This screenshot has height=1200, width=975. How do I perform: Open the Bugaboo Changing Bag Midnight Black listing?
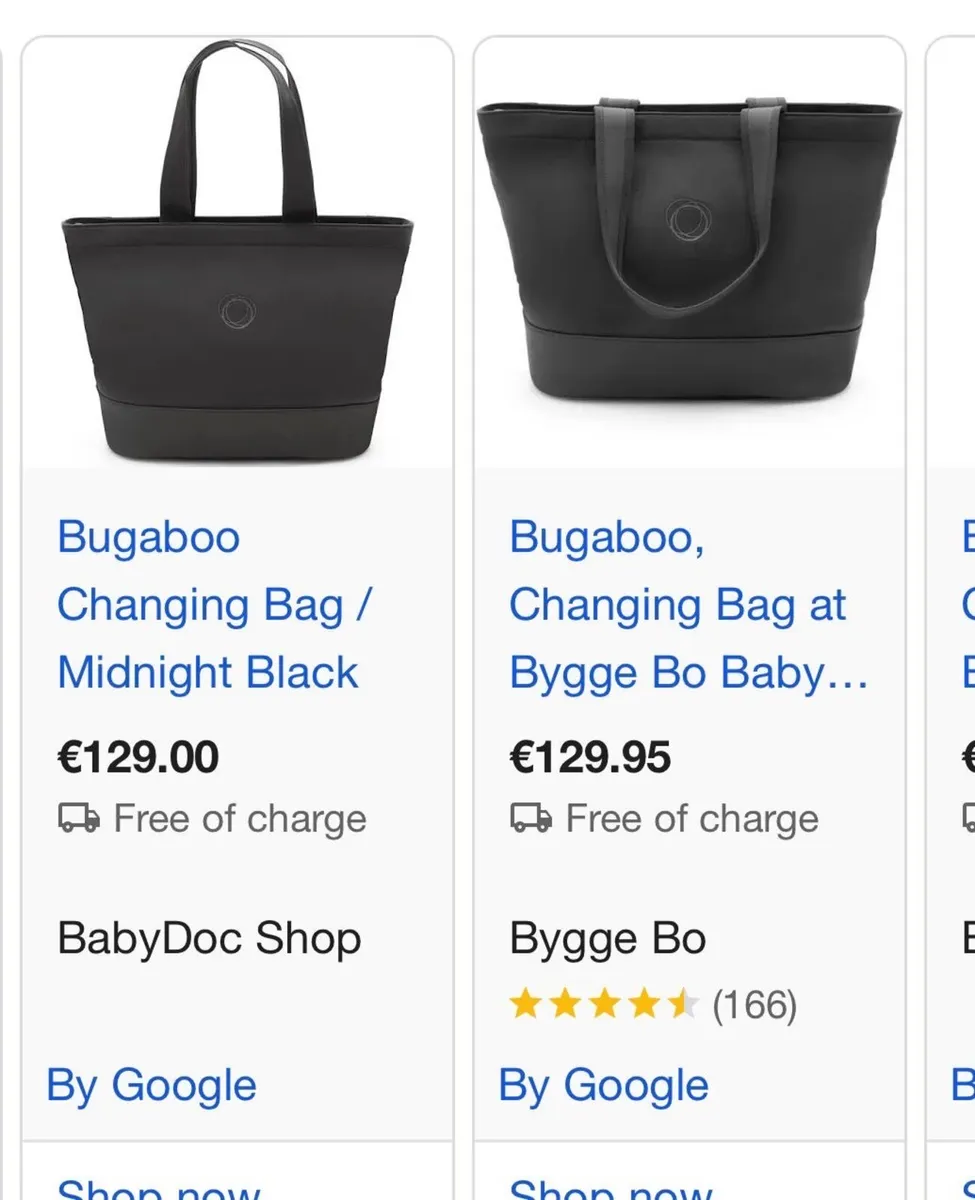pyautogui.click(x=214, y=604)
